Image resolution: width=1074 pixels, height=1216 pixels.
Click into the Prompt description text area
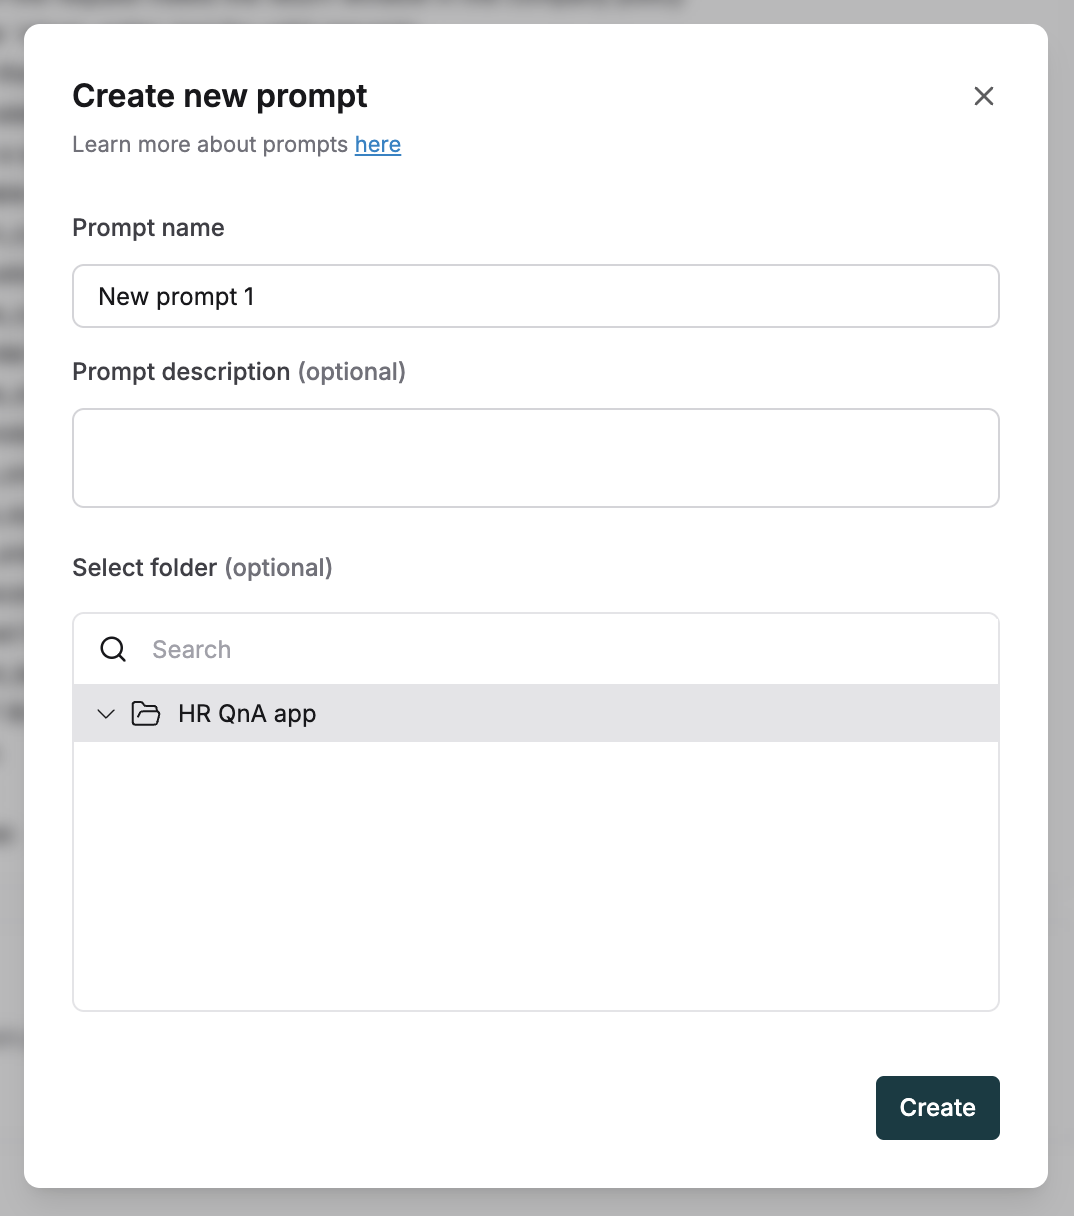tap(536, 458)
